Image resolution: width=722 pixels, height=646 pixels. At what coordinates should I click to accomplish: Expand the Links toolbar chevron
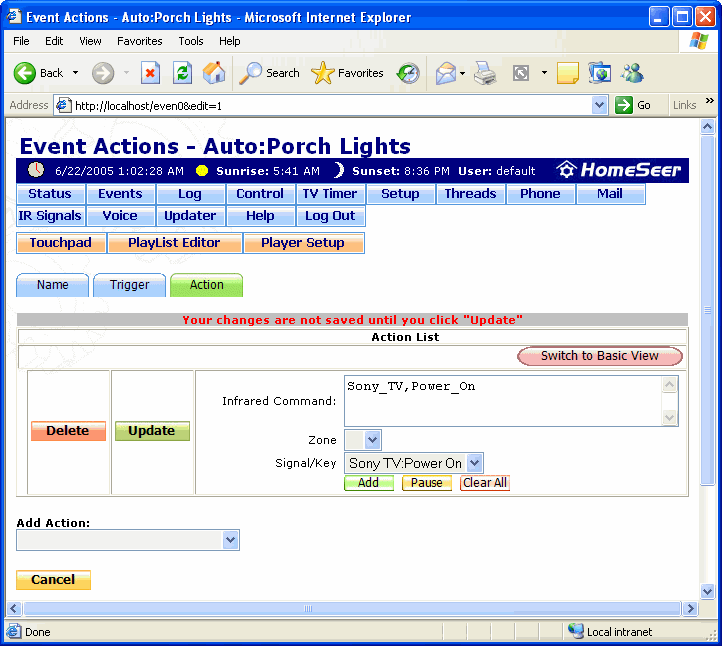pyautogui.click(x=710, y=100)
